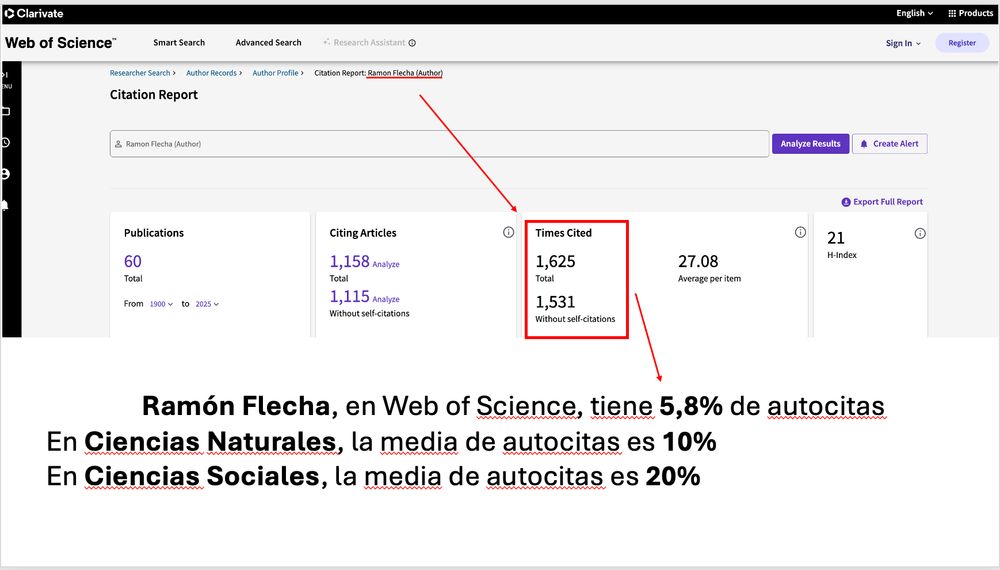Click the 27.08 average per item value
This screenshot has width=1000, height=570.
point(698,261)
